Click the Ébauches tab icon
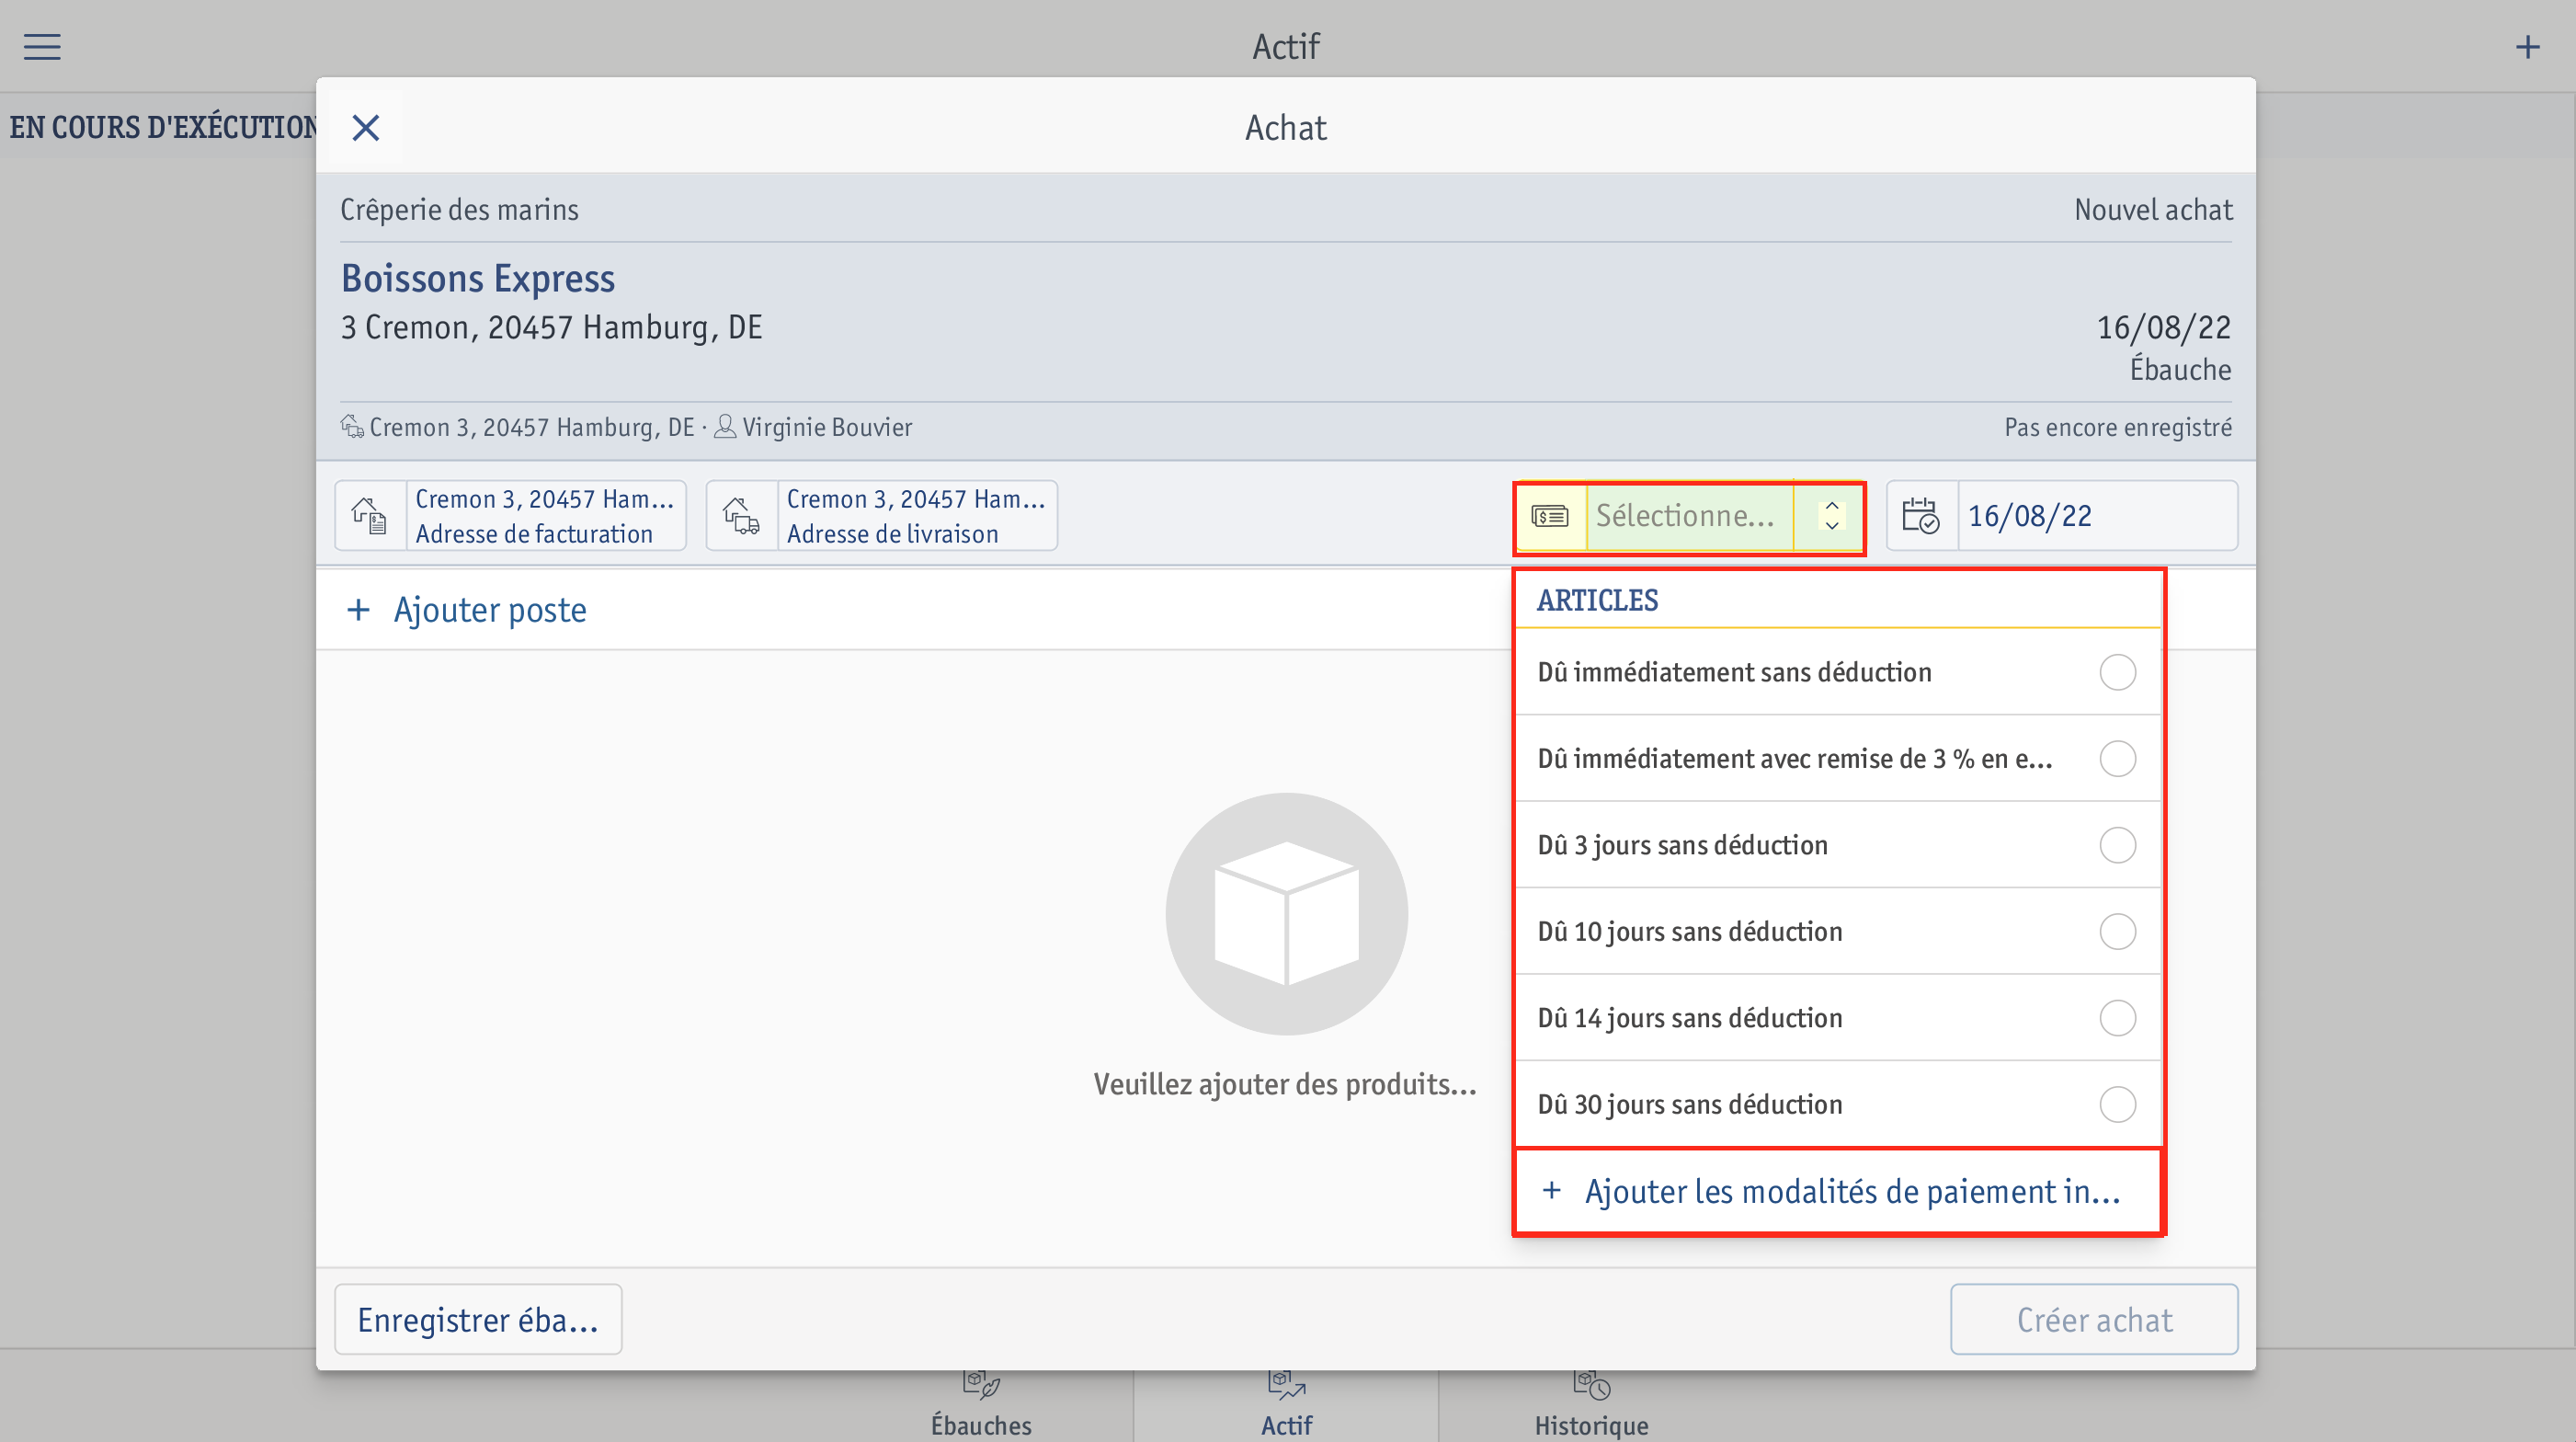Image resolution: width=2576 pixels, height=1442 pixels. pos(981,1384)
